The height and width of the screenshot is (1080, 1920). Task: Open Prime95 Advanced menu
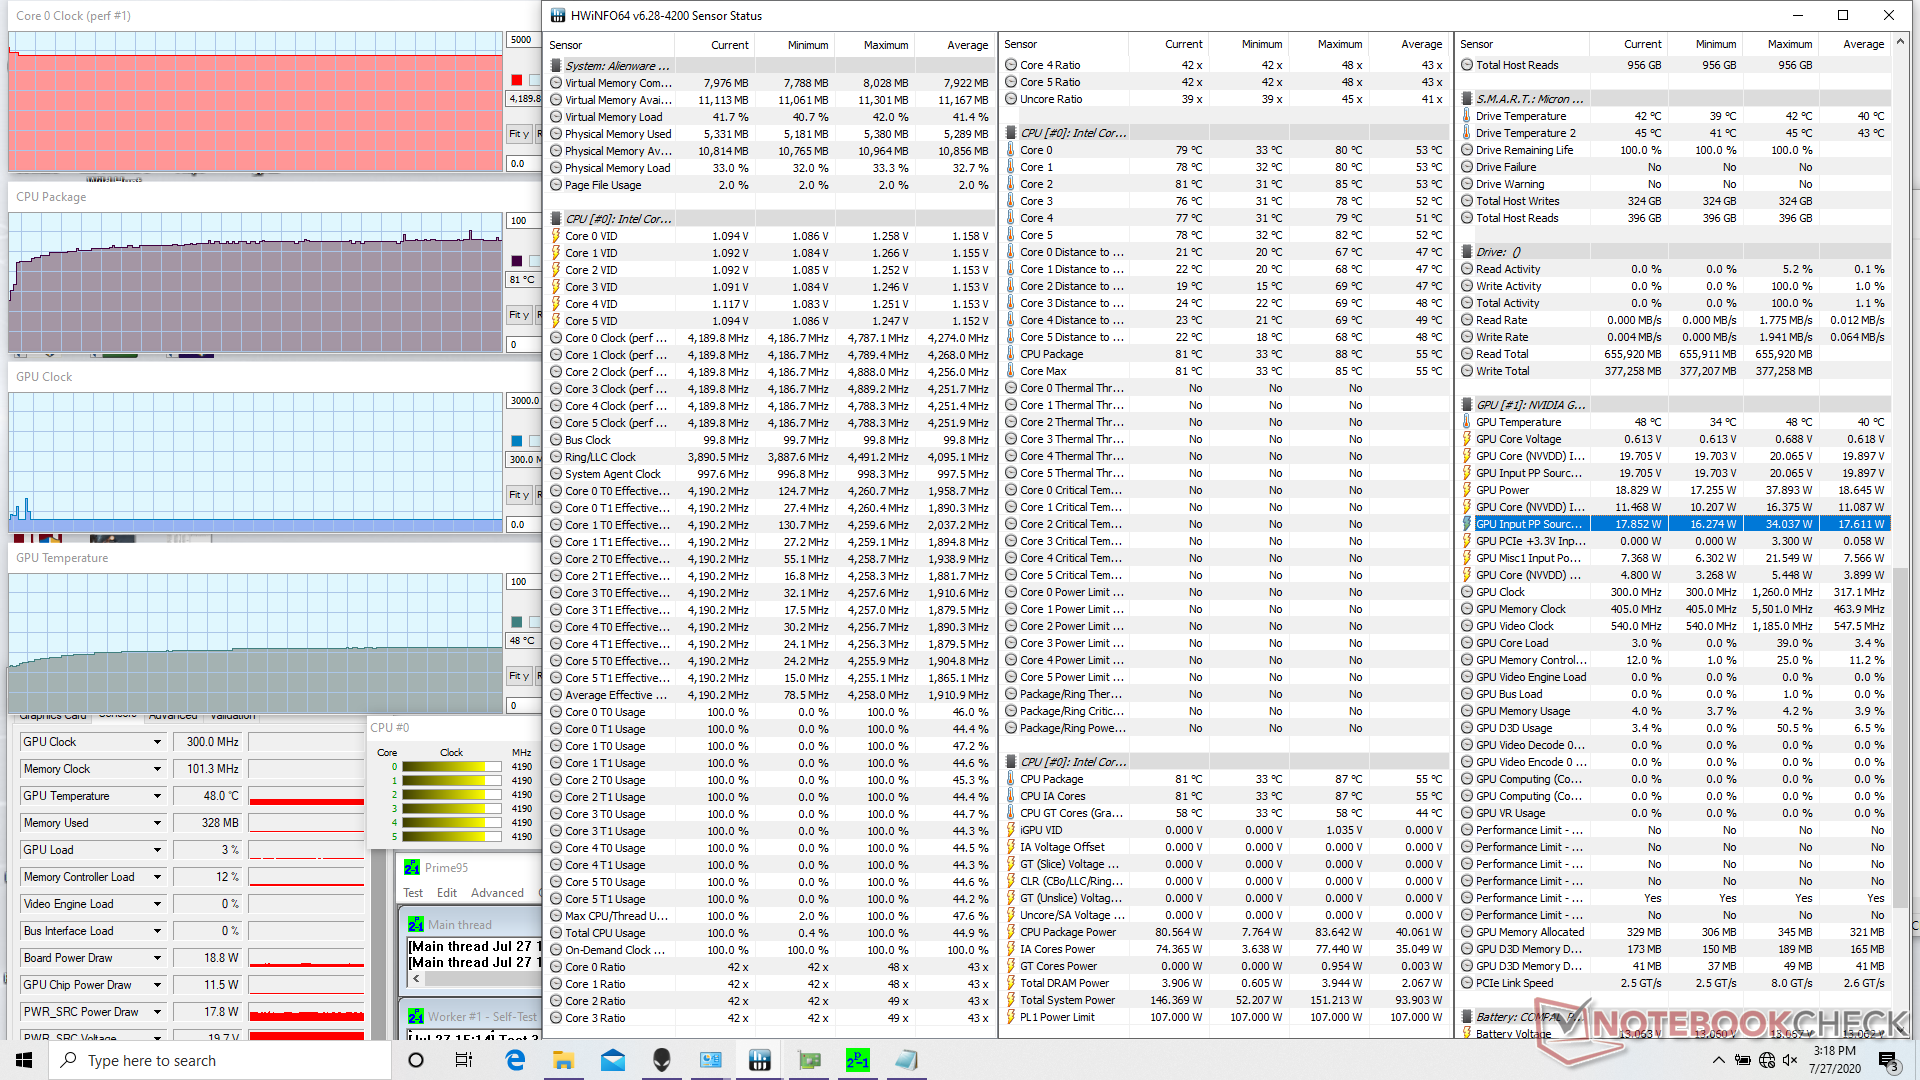pos(497,893)
